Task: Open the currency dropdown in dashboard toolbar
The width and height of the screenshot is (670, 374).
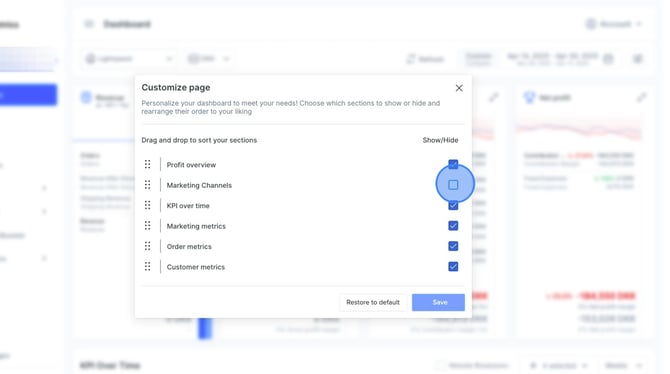Action: pos(209,59)
